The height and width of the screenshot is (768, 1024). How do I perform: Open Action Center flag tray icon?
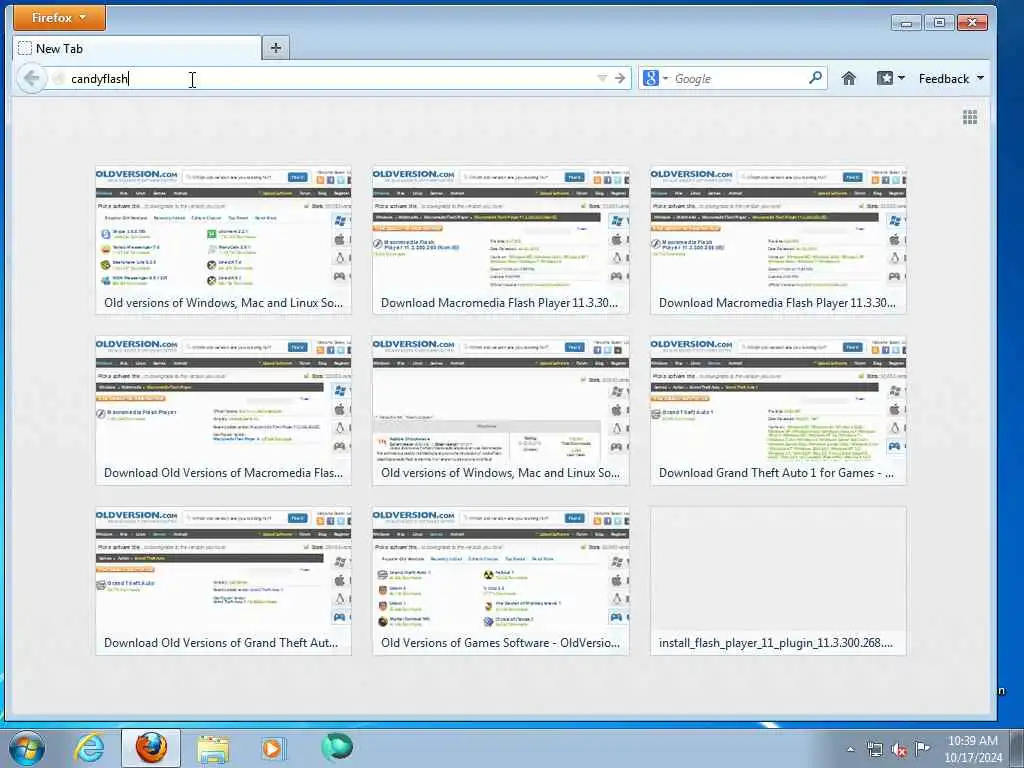click(922, 748)
